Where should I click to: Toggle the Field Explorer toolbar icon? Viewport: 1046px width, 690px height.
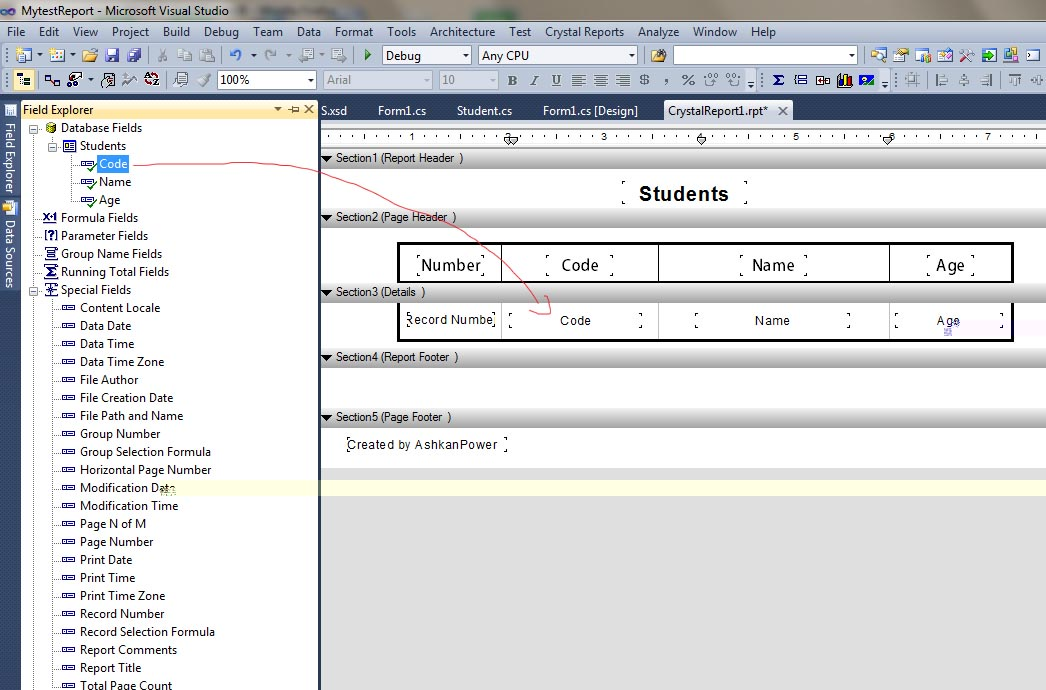pyautogui.click(x=23, y=80)
